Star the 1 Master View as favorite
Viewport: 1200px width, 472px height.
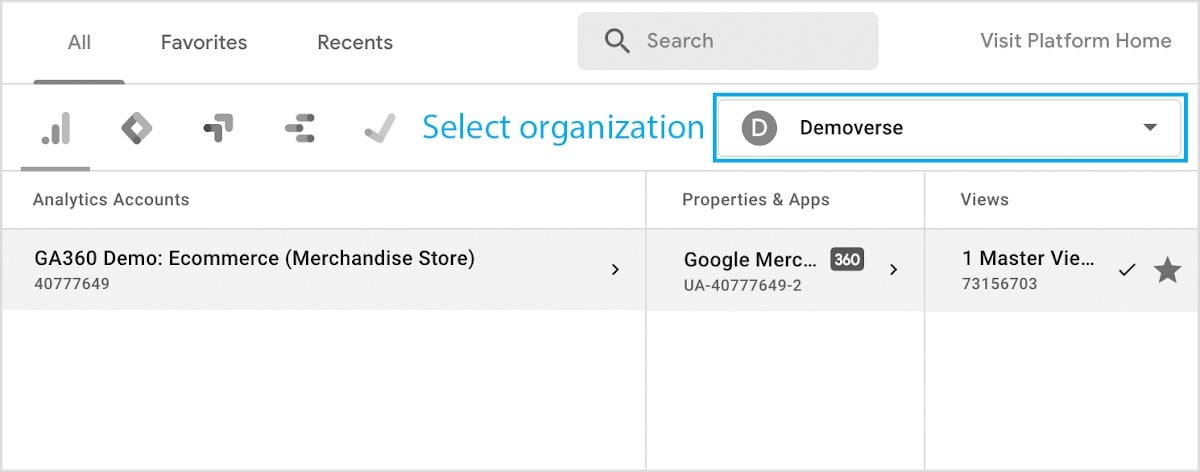pos(1167,270)
